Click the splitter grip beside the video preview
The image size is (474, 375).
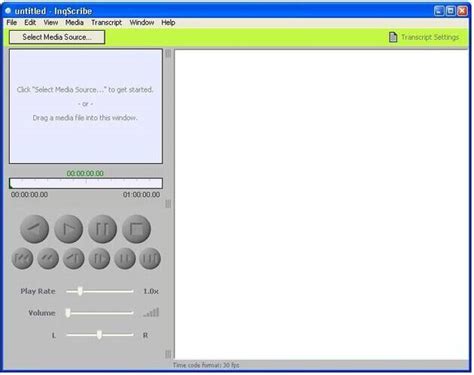[168, 53]
